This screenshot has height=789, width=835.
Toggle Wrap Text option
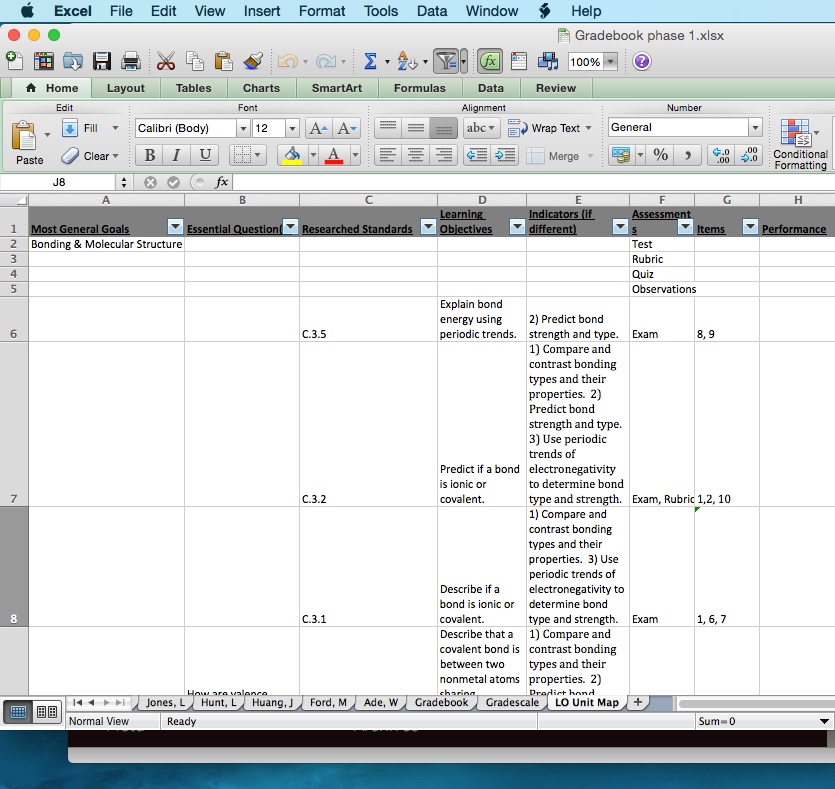click(x=548, y=128)
